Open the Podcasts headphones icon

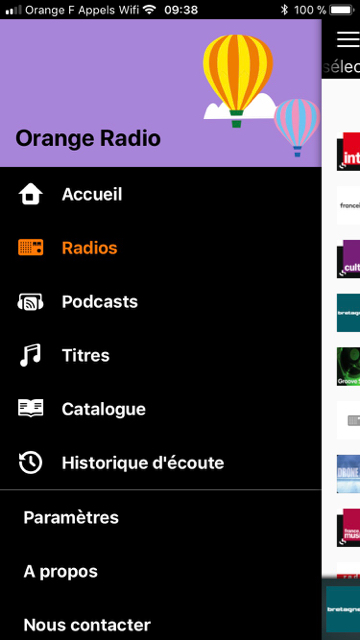point(30,302)
